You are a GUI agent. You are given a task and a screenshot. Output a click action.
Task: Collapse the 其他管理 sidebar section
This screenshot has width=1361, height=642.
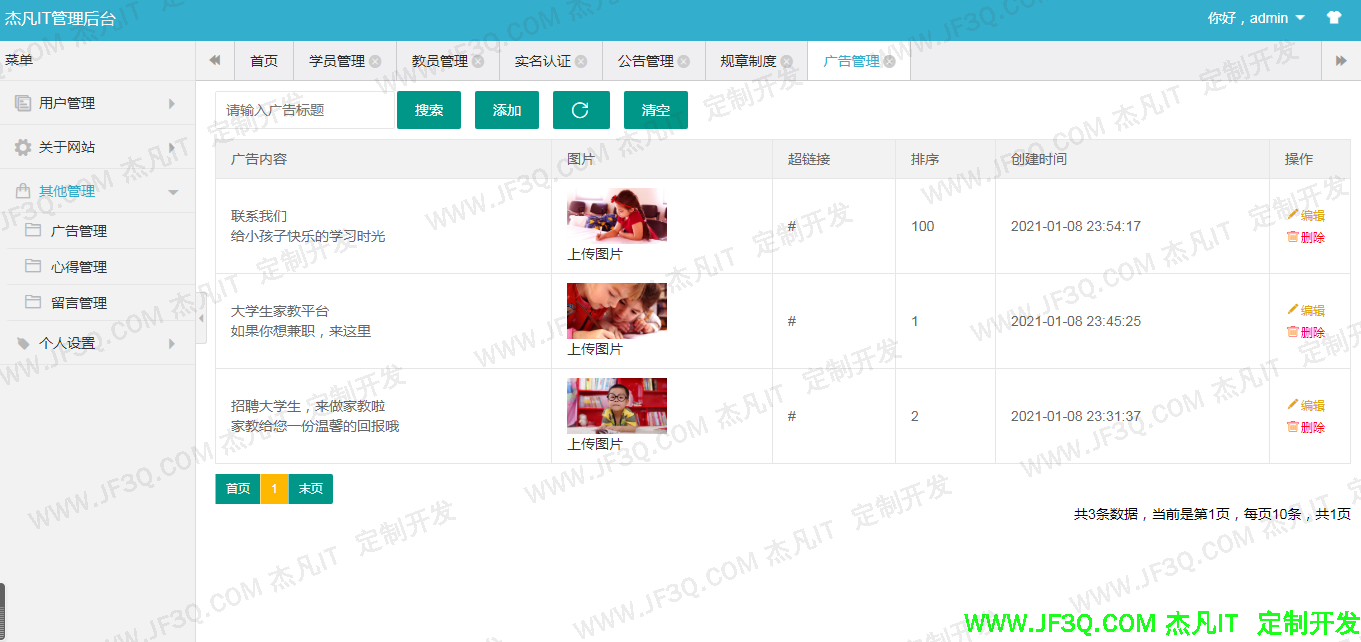point(66,190)
